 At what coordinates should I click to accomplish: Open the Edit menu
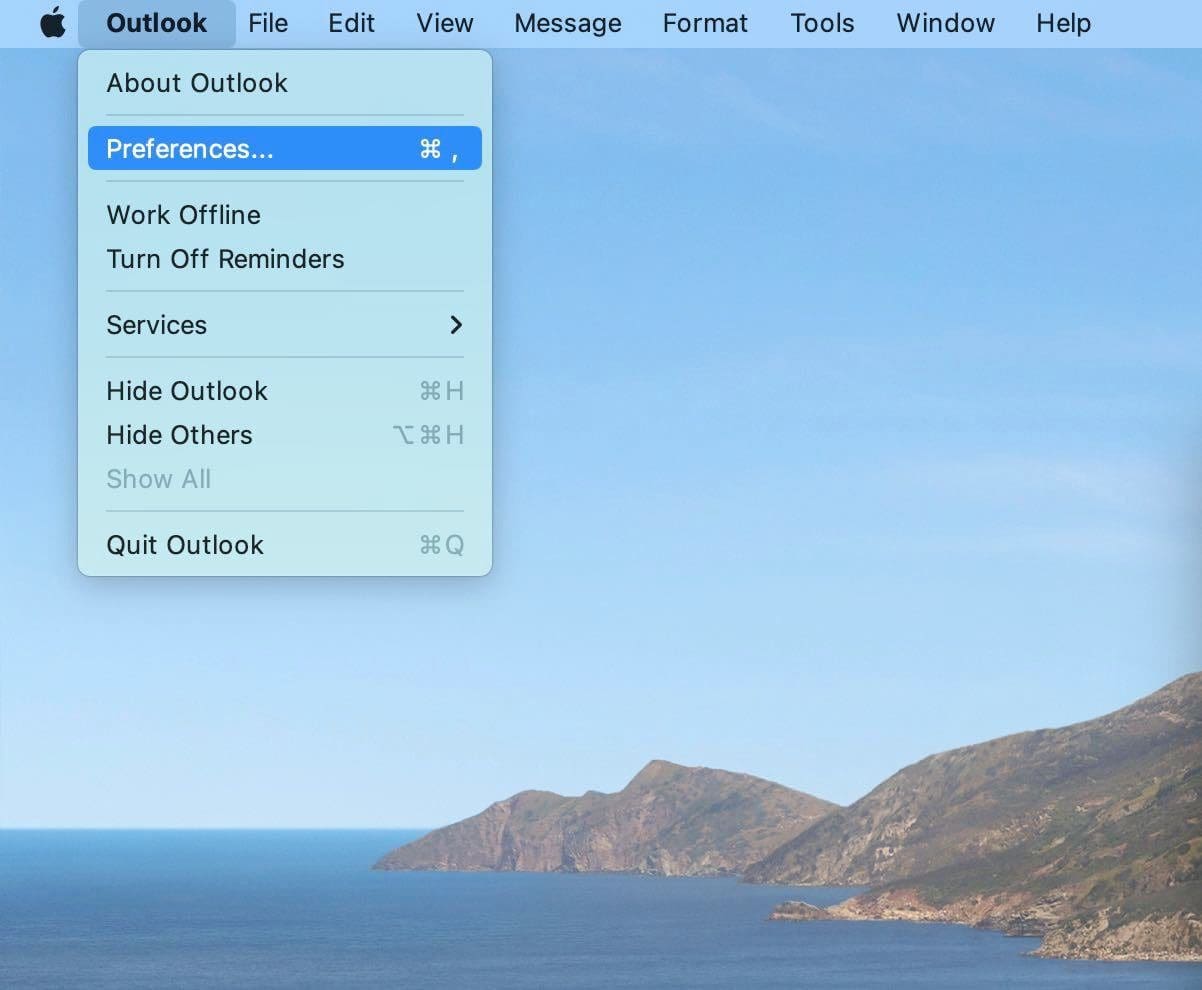point(352,23)
